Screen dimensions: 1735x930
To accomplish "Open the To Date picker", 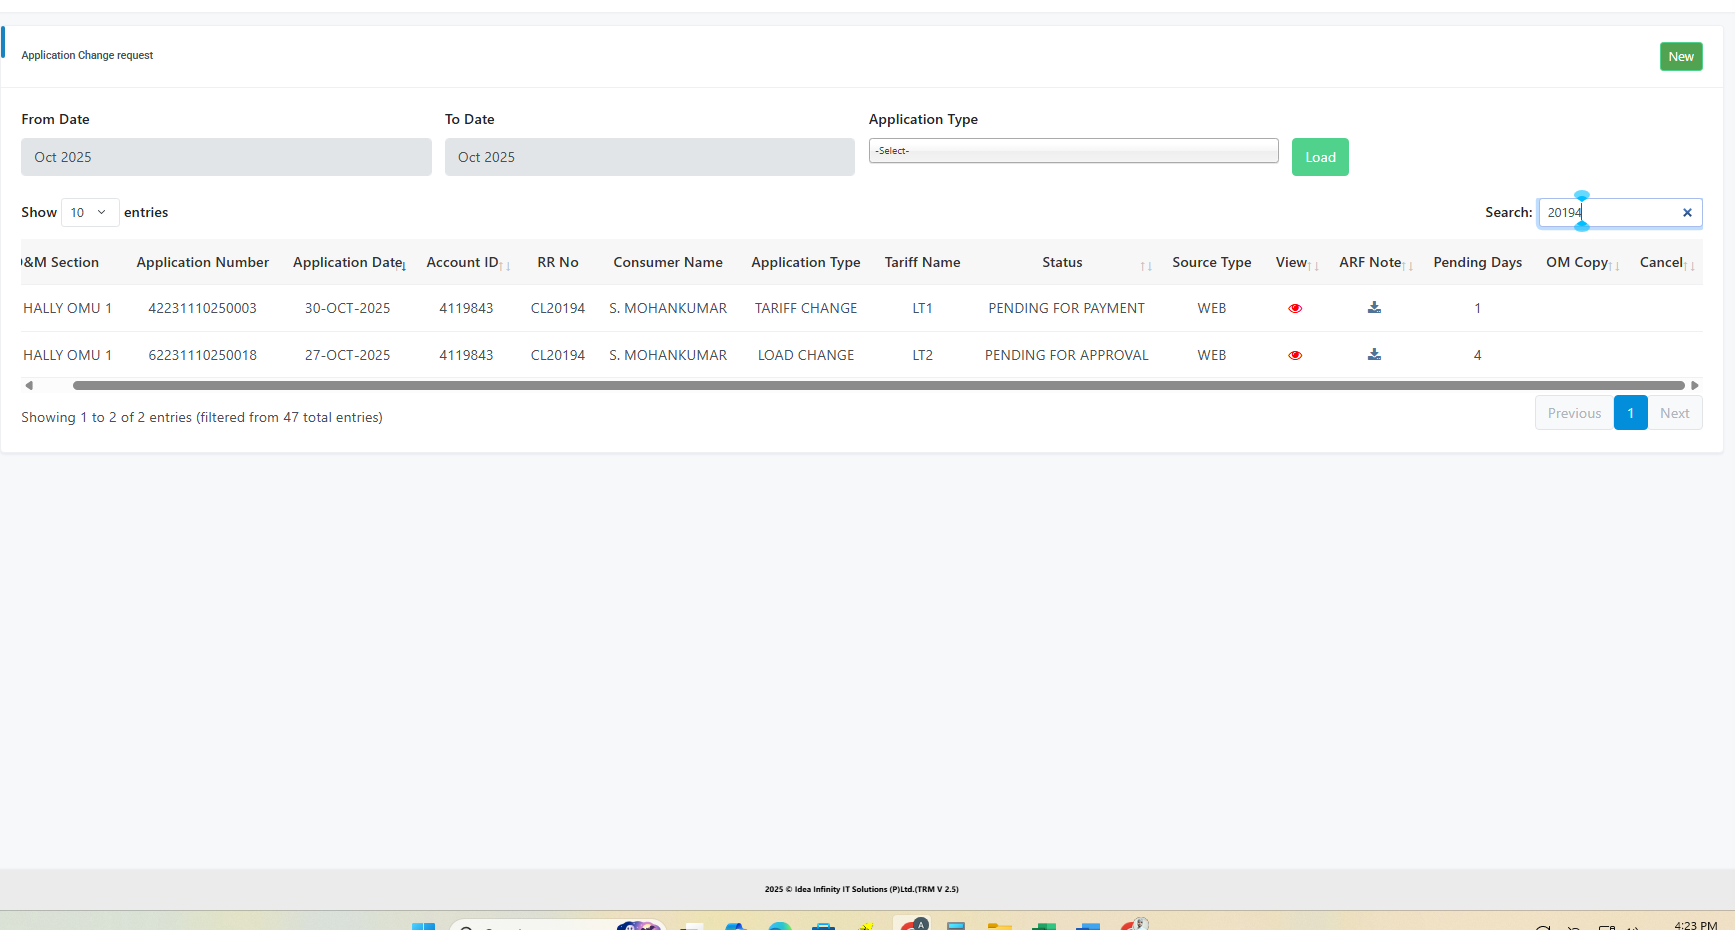I will point(649,158).
